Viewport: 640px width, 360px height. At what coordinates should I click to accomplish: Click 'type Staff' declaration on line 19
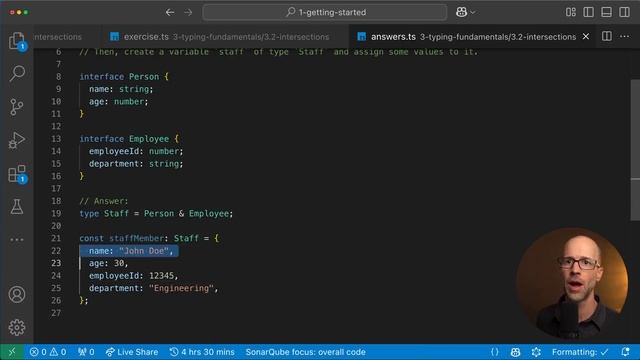click(104, 213)
